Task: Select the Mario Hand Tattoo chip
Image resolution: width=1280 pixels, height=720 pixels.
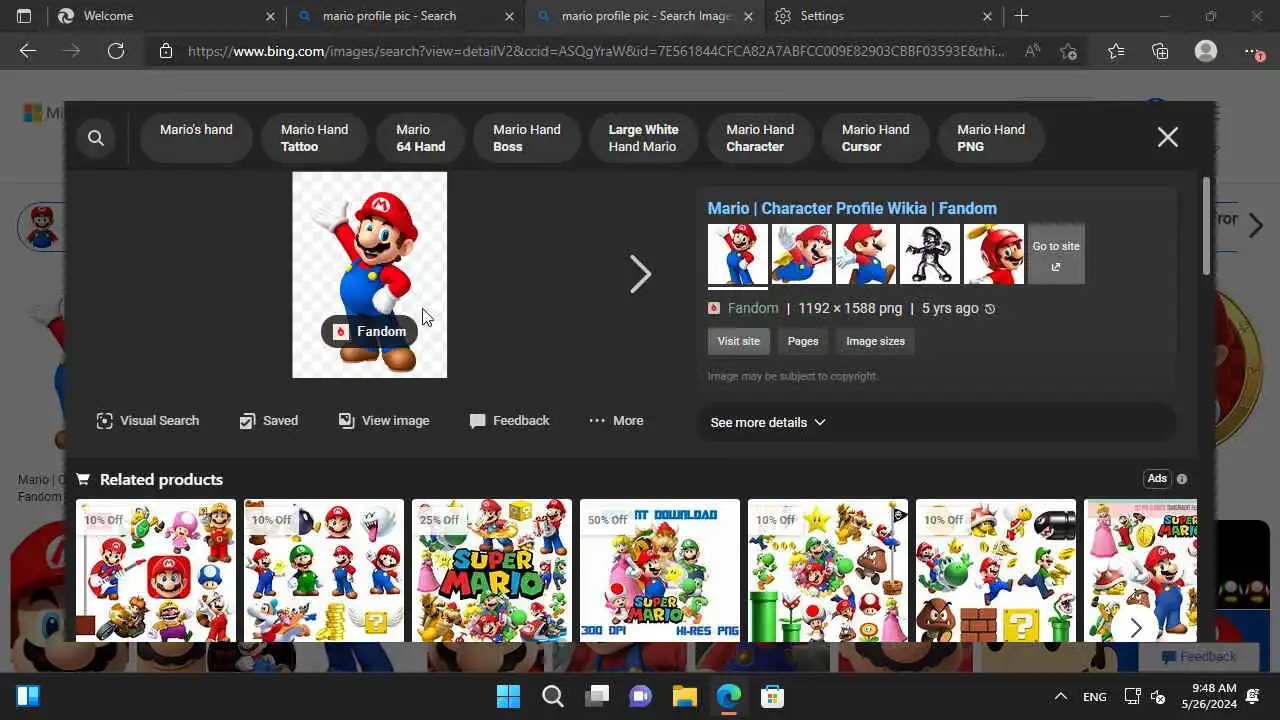Action: (x=314, y=138)
